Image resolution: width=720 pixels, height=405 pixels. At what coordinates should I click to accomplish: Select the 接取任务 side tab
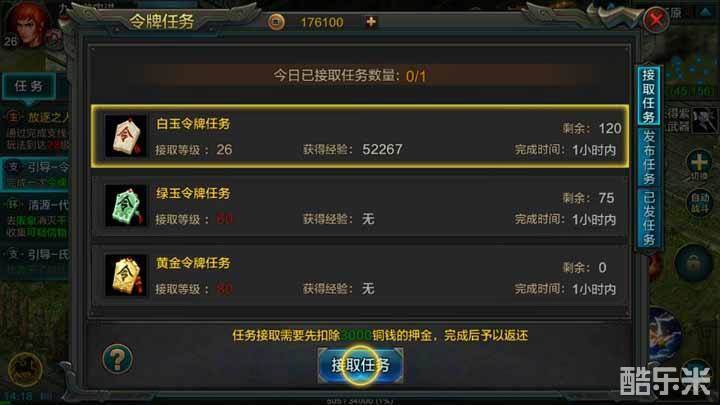pos(648,95)
